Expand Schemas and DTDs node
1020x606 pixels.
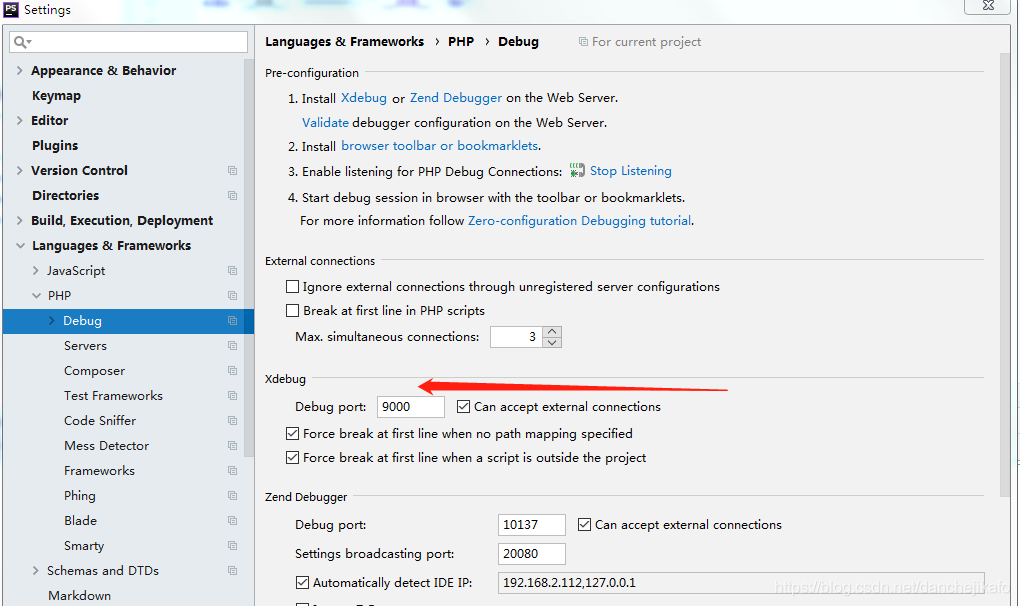tap(36, 571)
